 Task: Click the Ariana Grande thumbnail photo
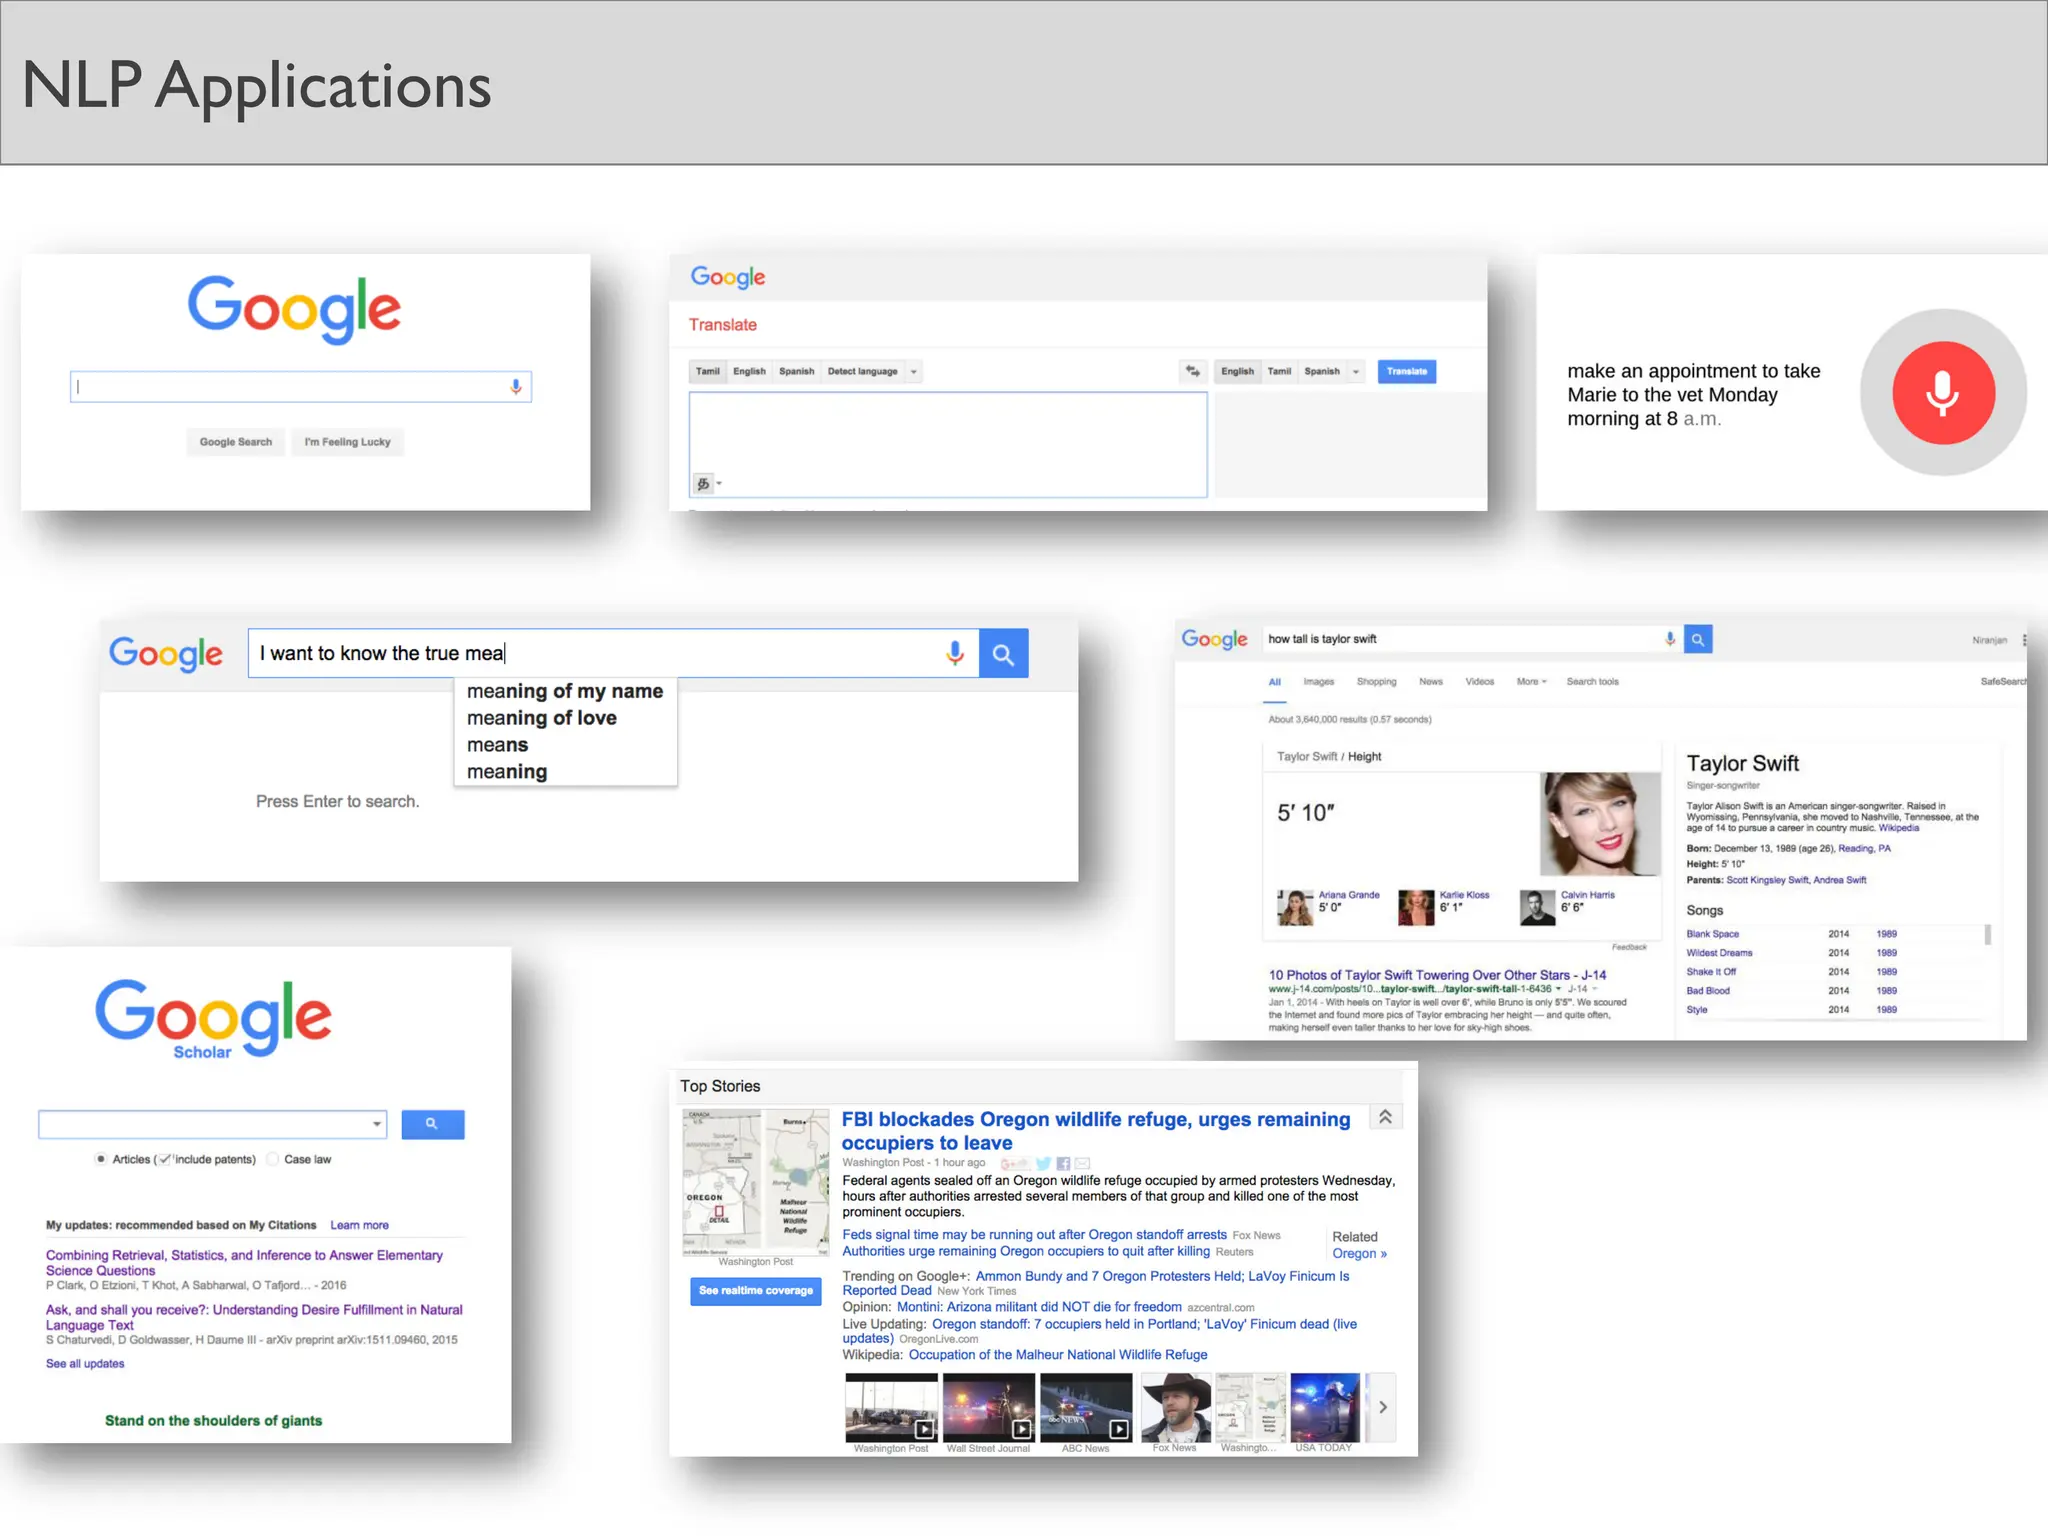tap(1296, 907)
